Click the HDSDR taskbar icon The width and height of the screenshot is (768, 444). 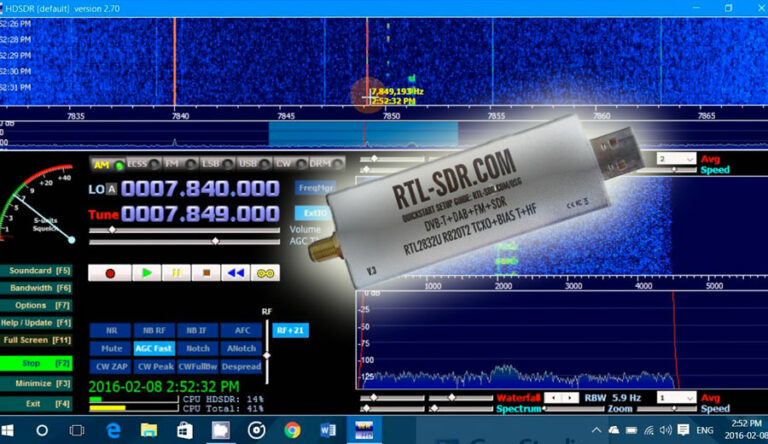point(364,430)
